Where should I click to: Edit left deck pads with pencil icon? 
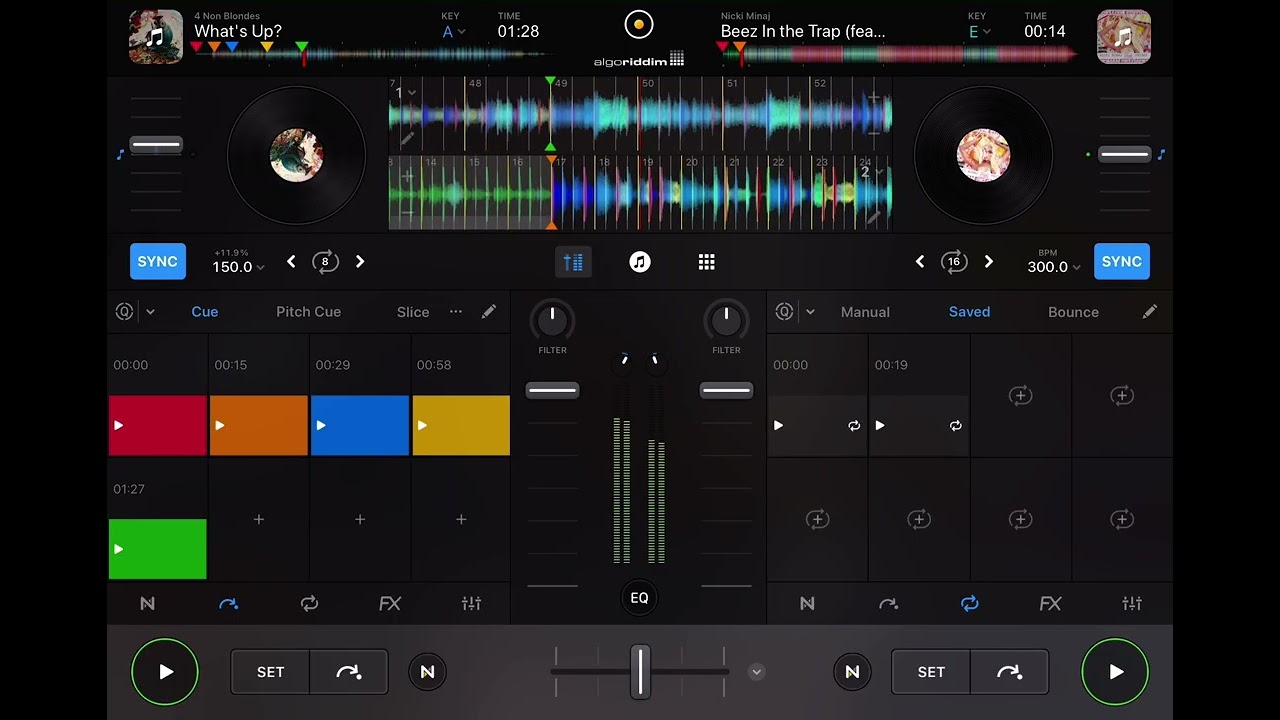coord(488,312)
